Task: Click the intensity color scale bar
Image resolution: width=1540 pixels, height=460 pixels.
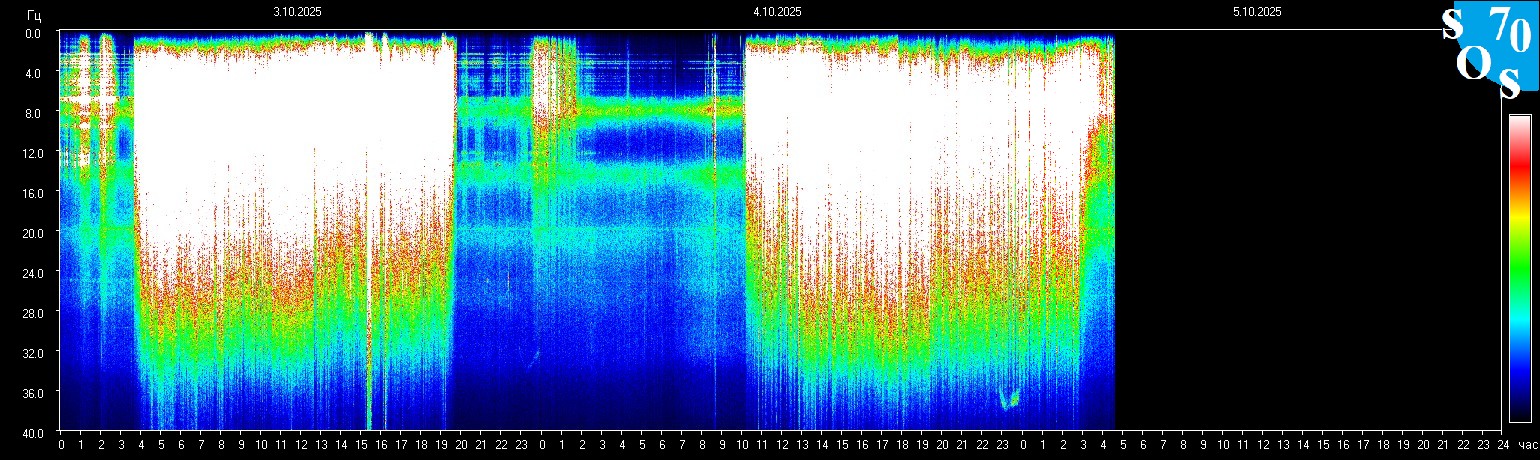Action: tap(1520, 268)
